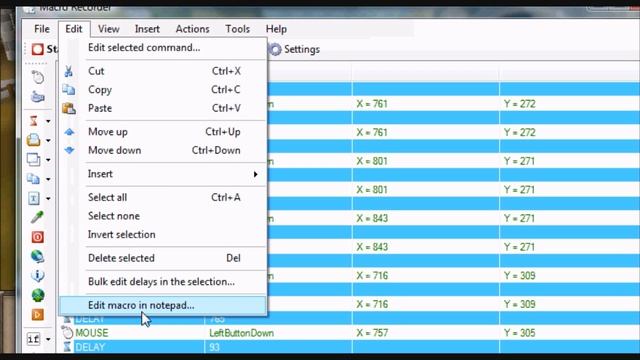Open dropdown arrow beside the open file icon
The height and width of the screenshot is (360, 640).
[x=48, y=140]
